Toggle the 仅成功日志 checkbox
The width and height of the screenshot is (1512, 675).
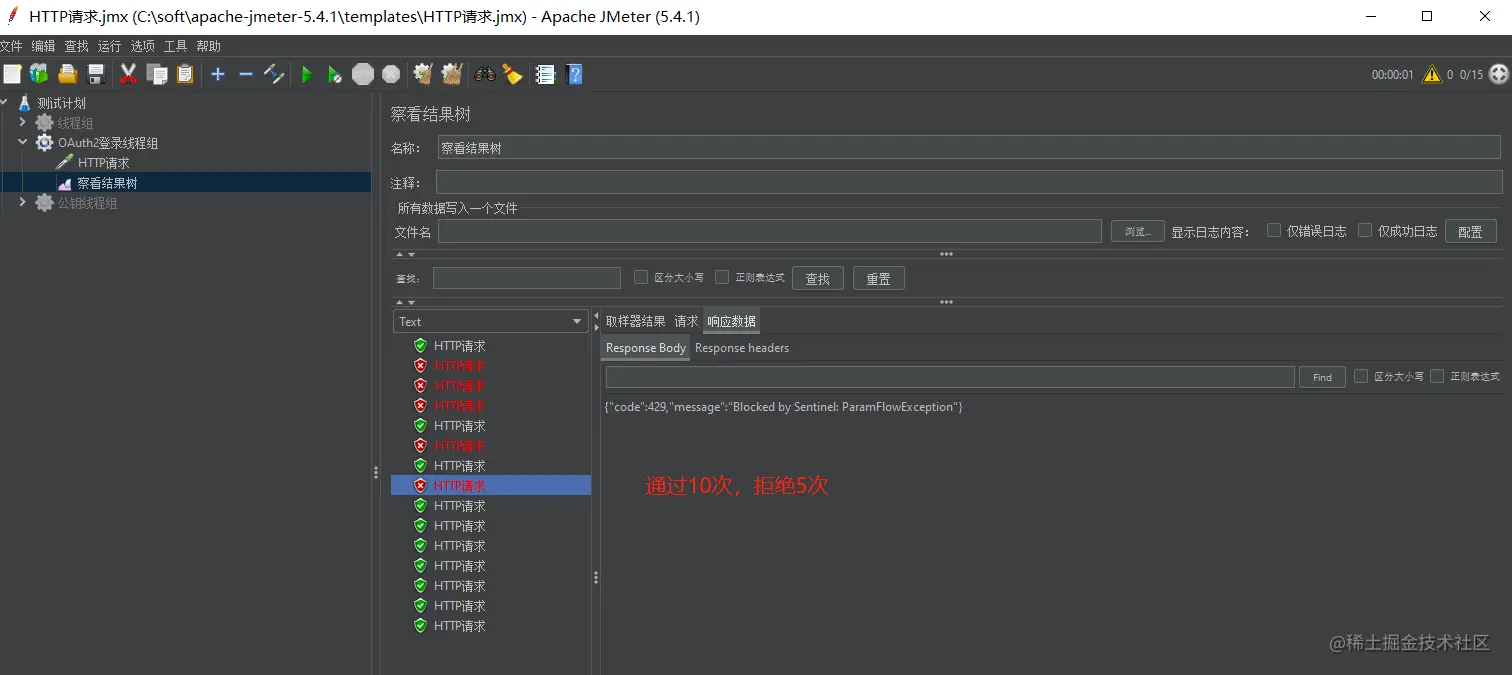tap(1365, 230)
